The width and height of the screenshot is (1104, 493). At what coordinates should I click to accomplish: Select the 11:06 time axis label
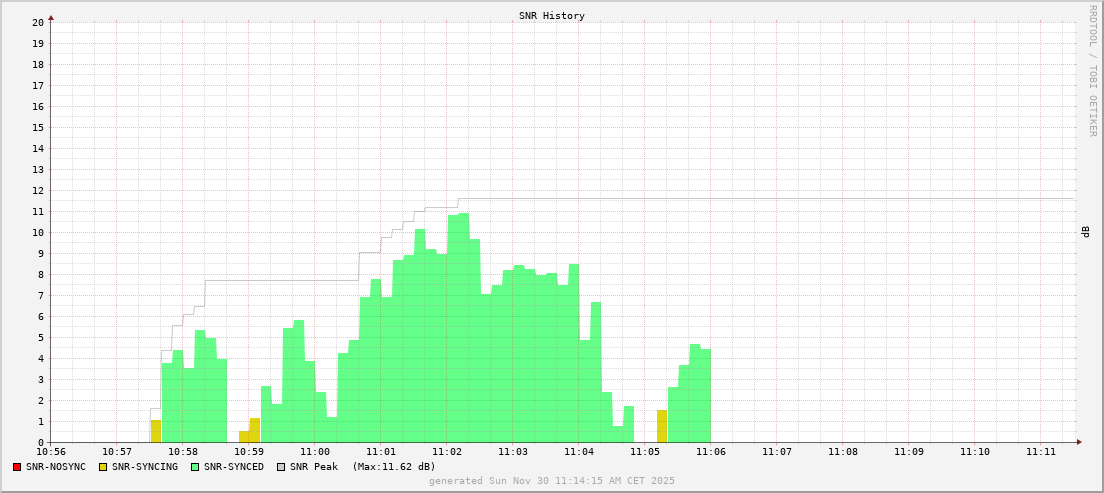(710, 452)
